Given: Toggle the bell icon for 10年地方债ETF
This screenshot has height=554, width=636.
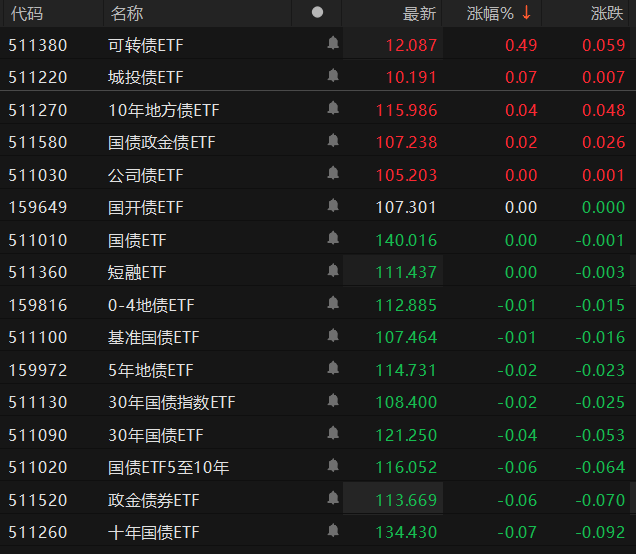Looking at the screenshot, I should 332,109.
